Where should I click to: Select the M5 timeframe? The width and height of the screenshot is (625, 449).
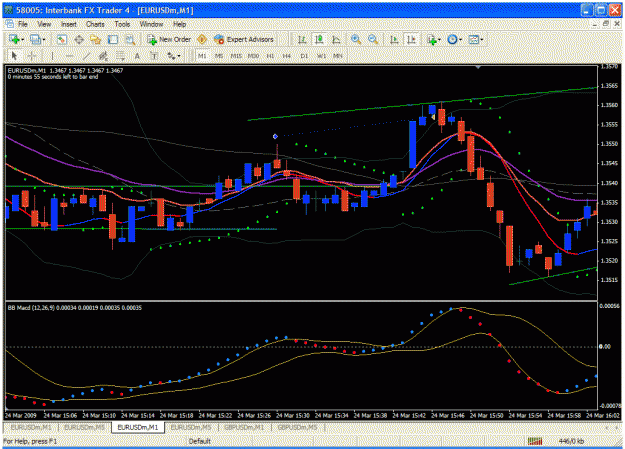pos(219,56)
